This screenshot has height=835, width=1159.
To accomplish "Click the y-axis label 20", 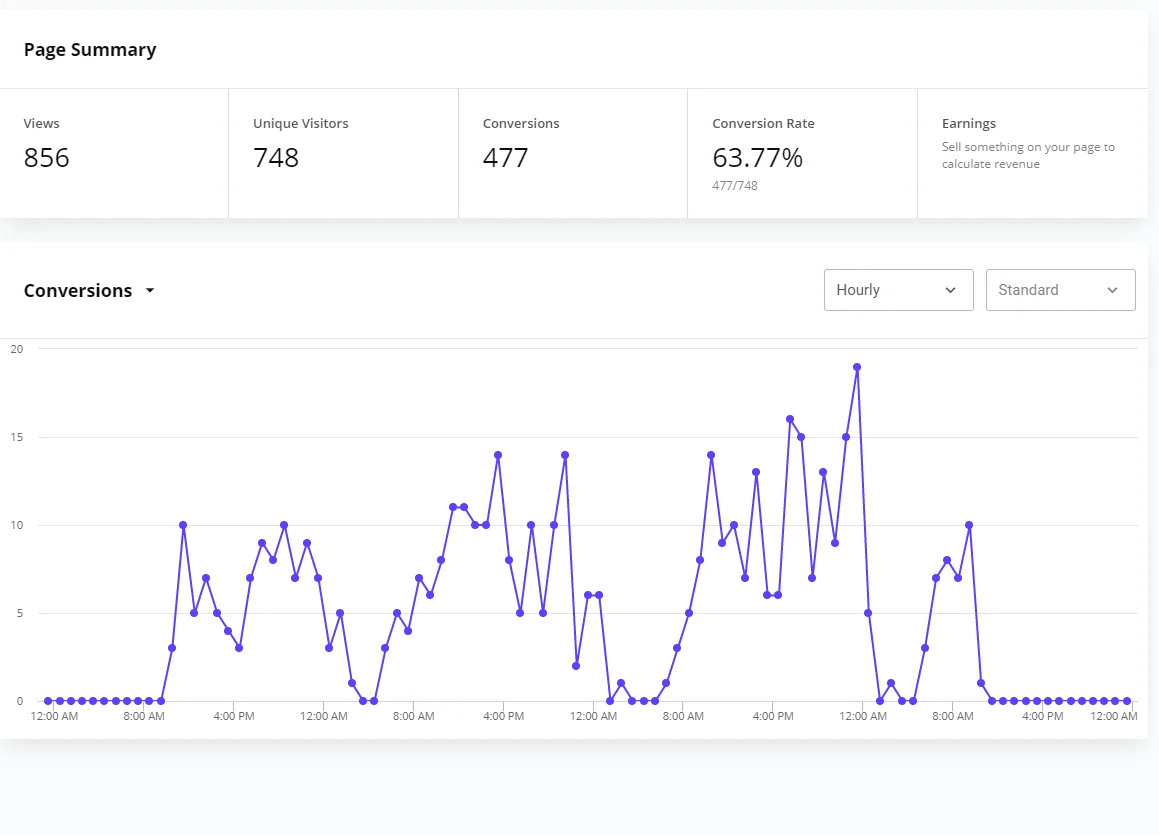I will (16, 349).
